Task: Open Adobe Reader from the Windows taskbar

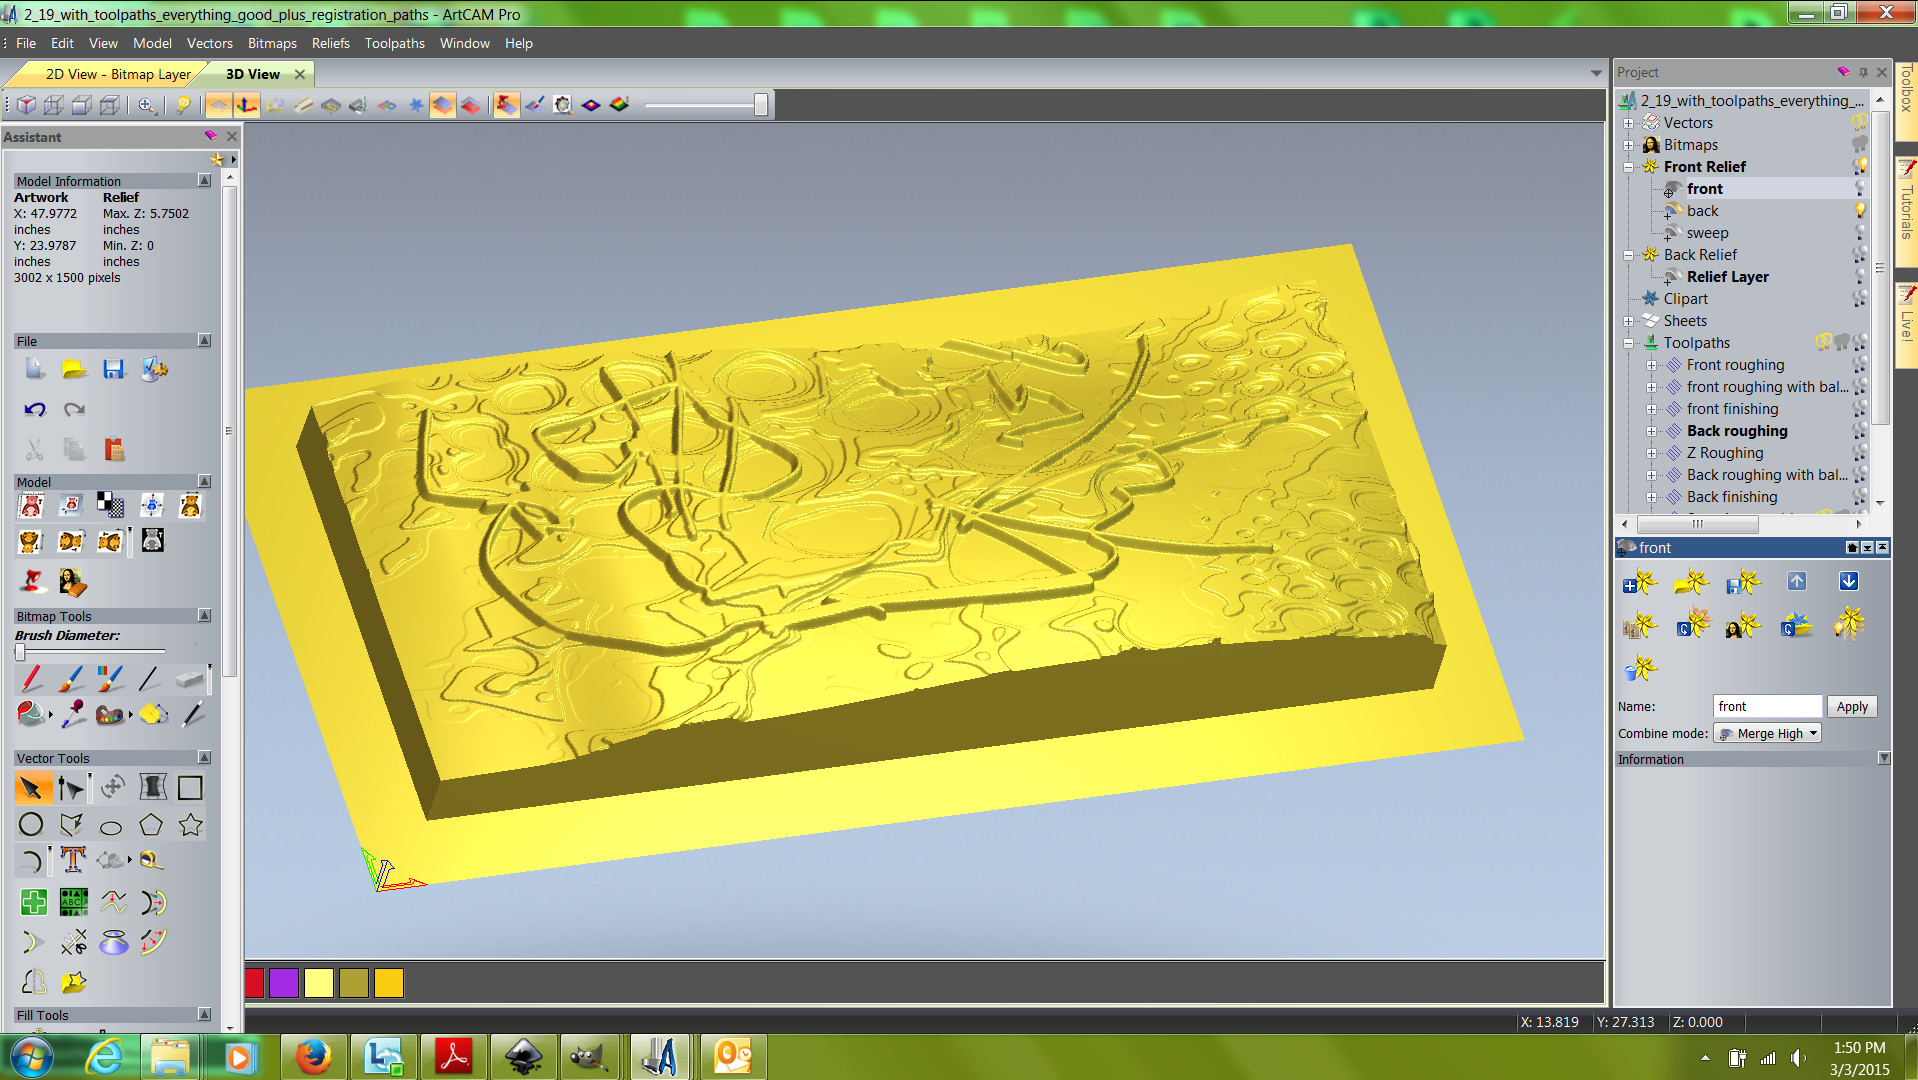Action: [x=453, y=1057]
